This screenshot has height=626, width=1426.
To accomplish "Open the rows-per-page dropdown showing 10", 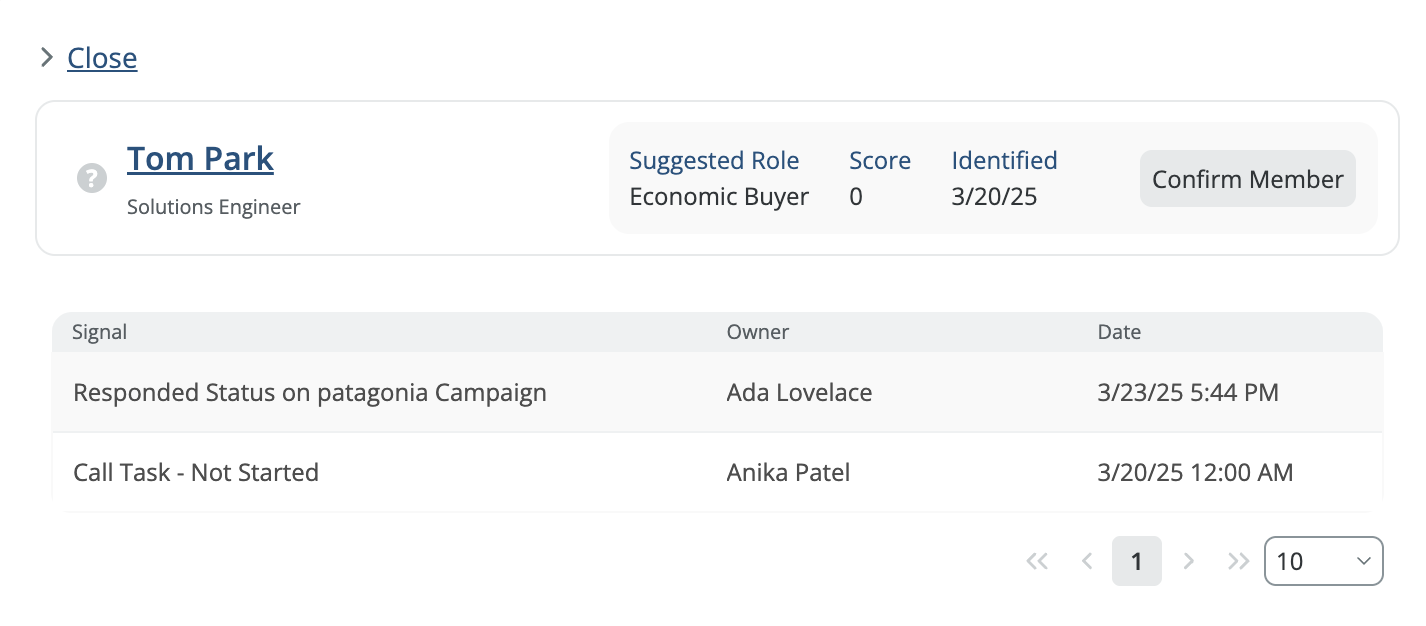I will (x=1323, y=562).
